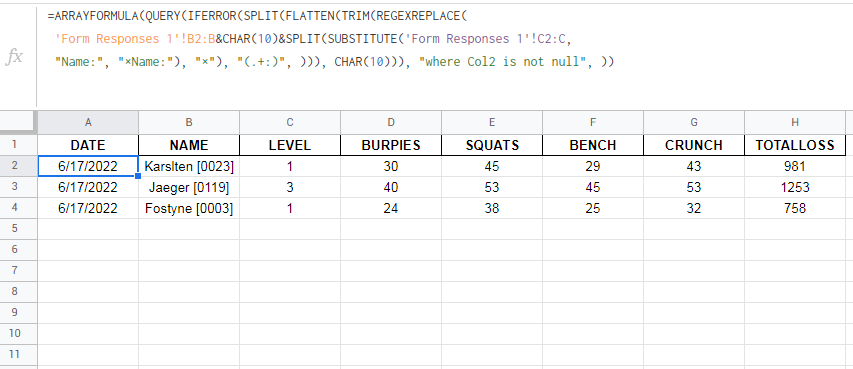The height and width of the screenshot is (369, 853).
Task: Click the fx formula icon
Action: pos(14,57)
